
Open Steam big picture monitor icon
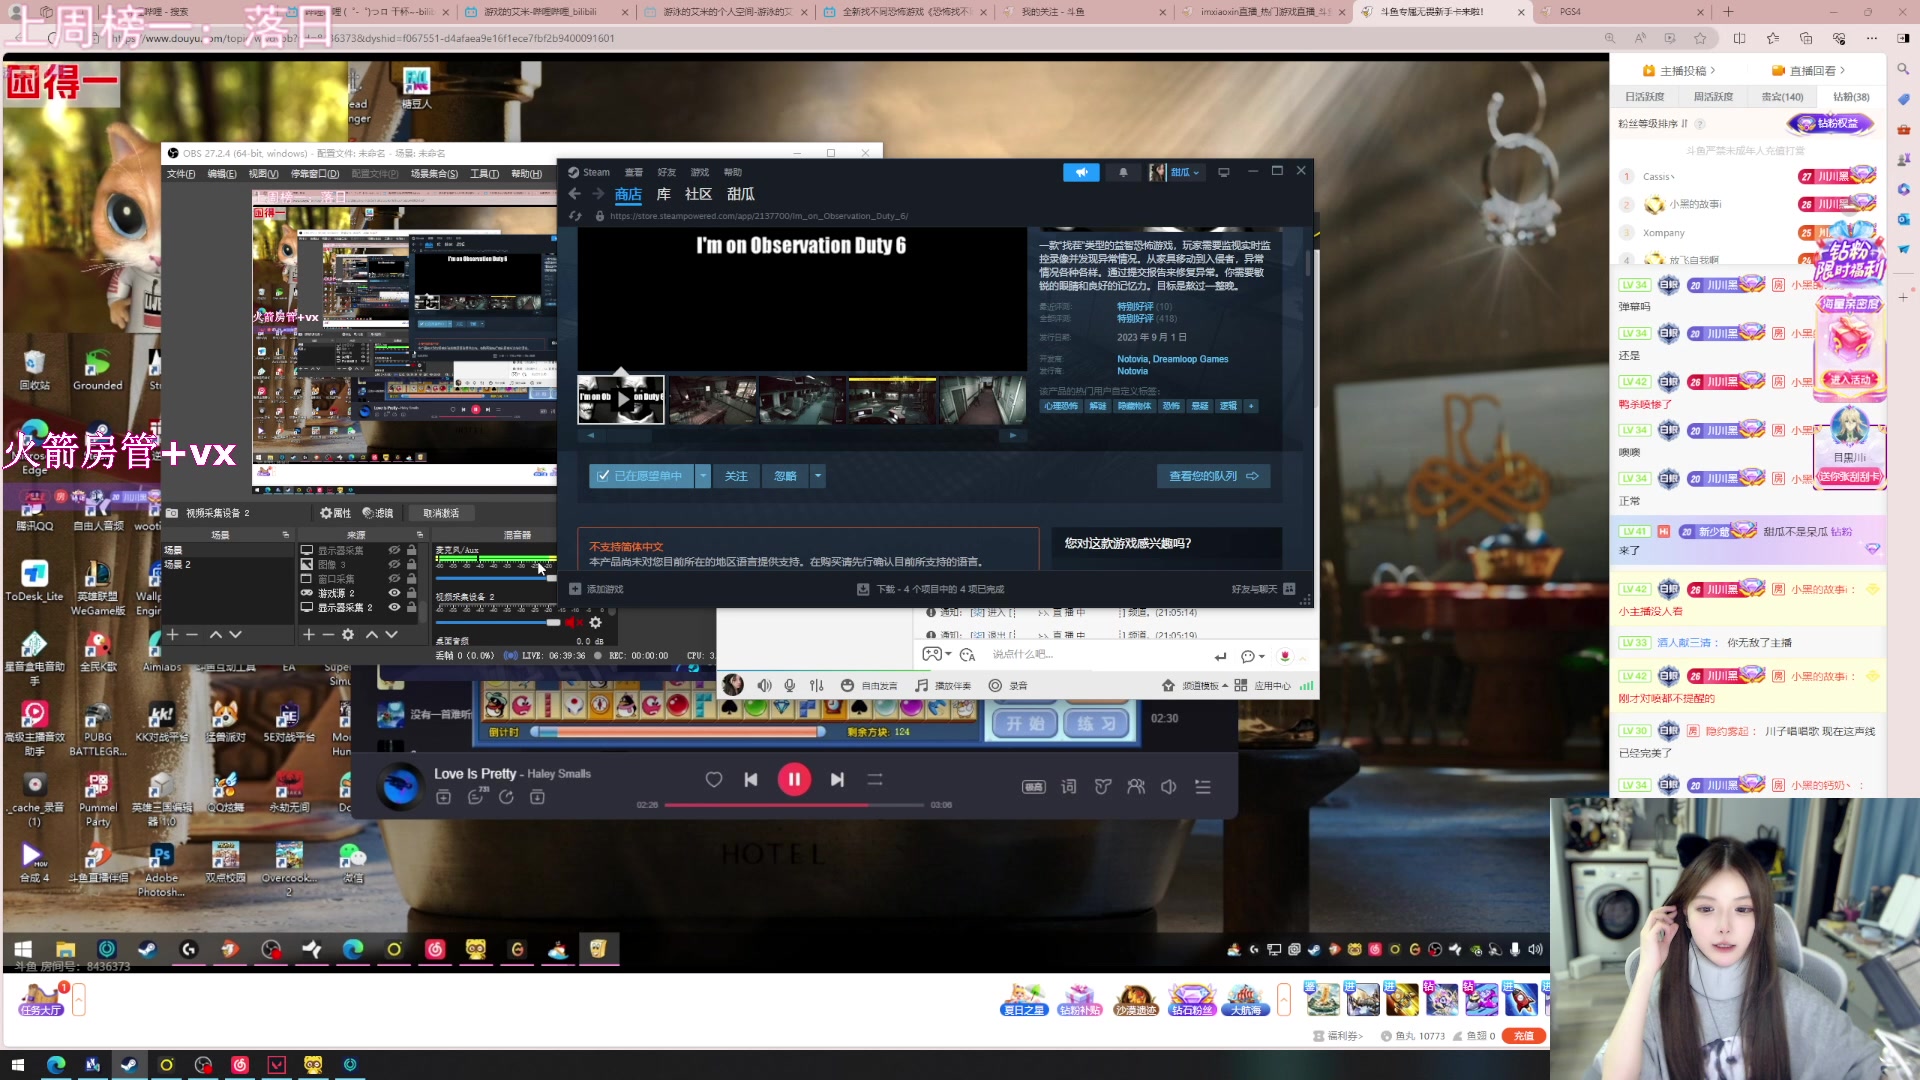(1224, 172)
